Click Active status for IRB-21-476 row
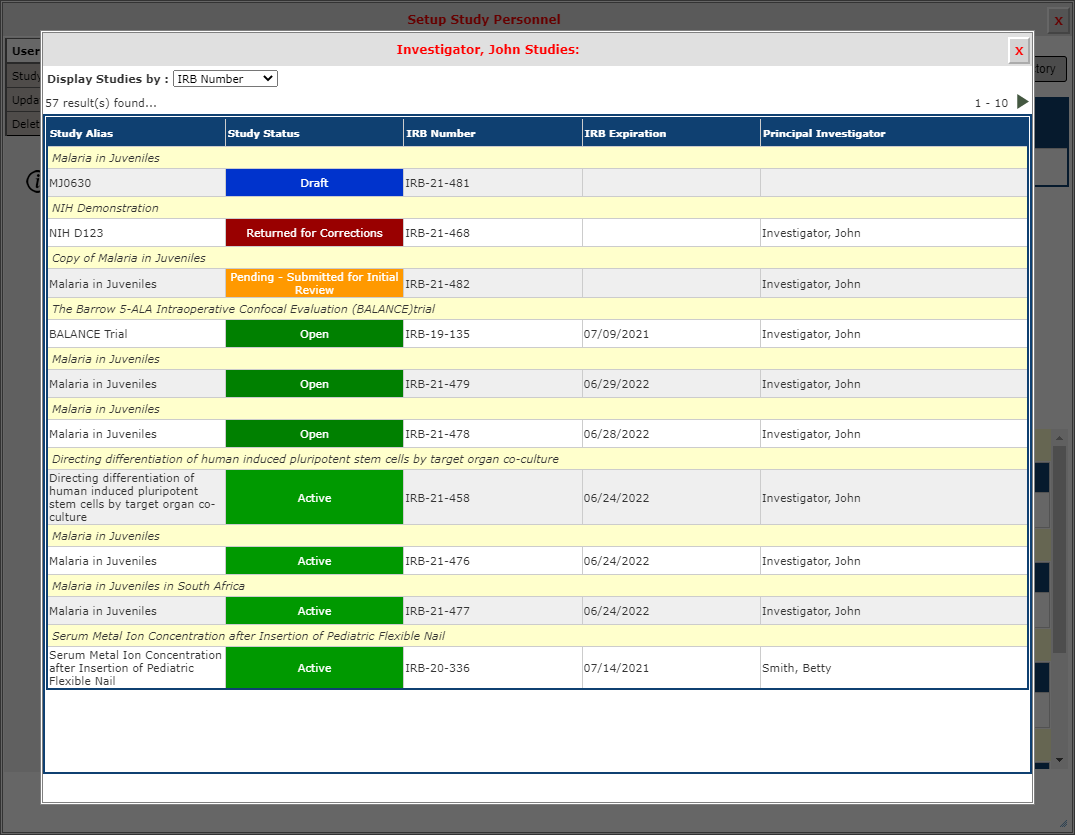This screenshot has width=1075, height=835. coord(314,561)
